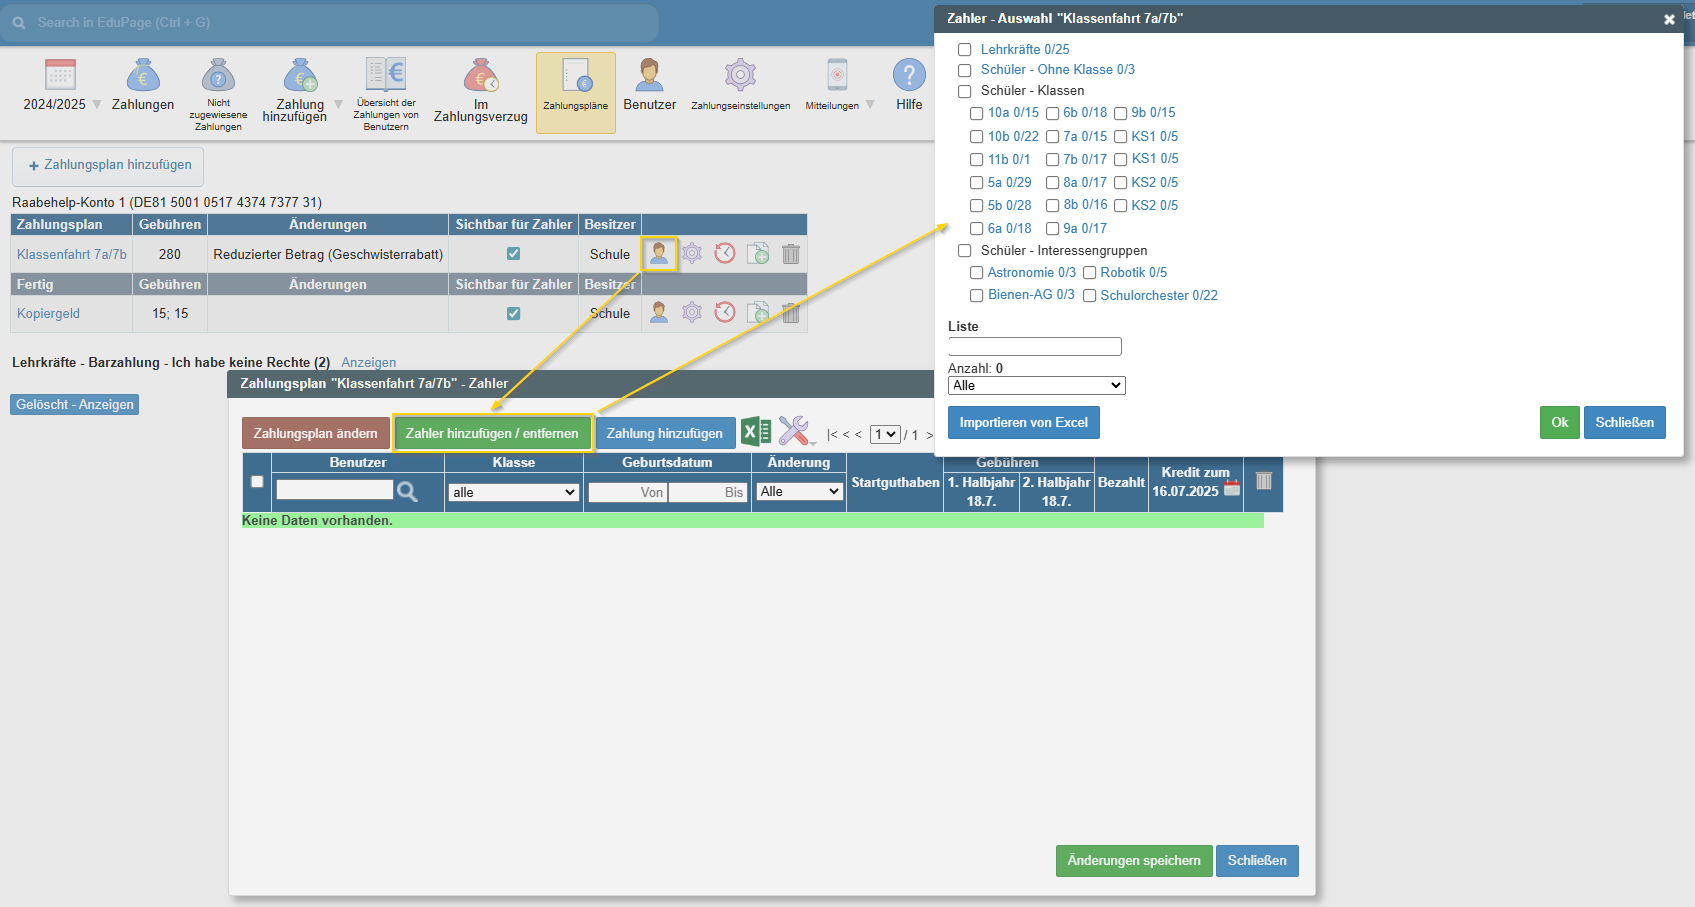The height and width of the screenshot is (907, 1695).
Task: Expand the Klasse filter dropdown
Action: tap(514, 492)
